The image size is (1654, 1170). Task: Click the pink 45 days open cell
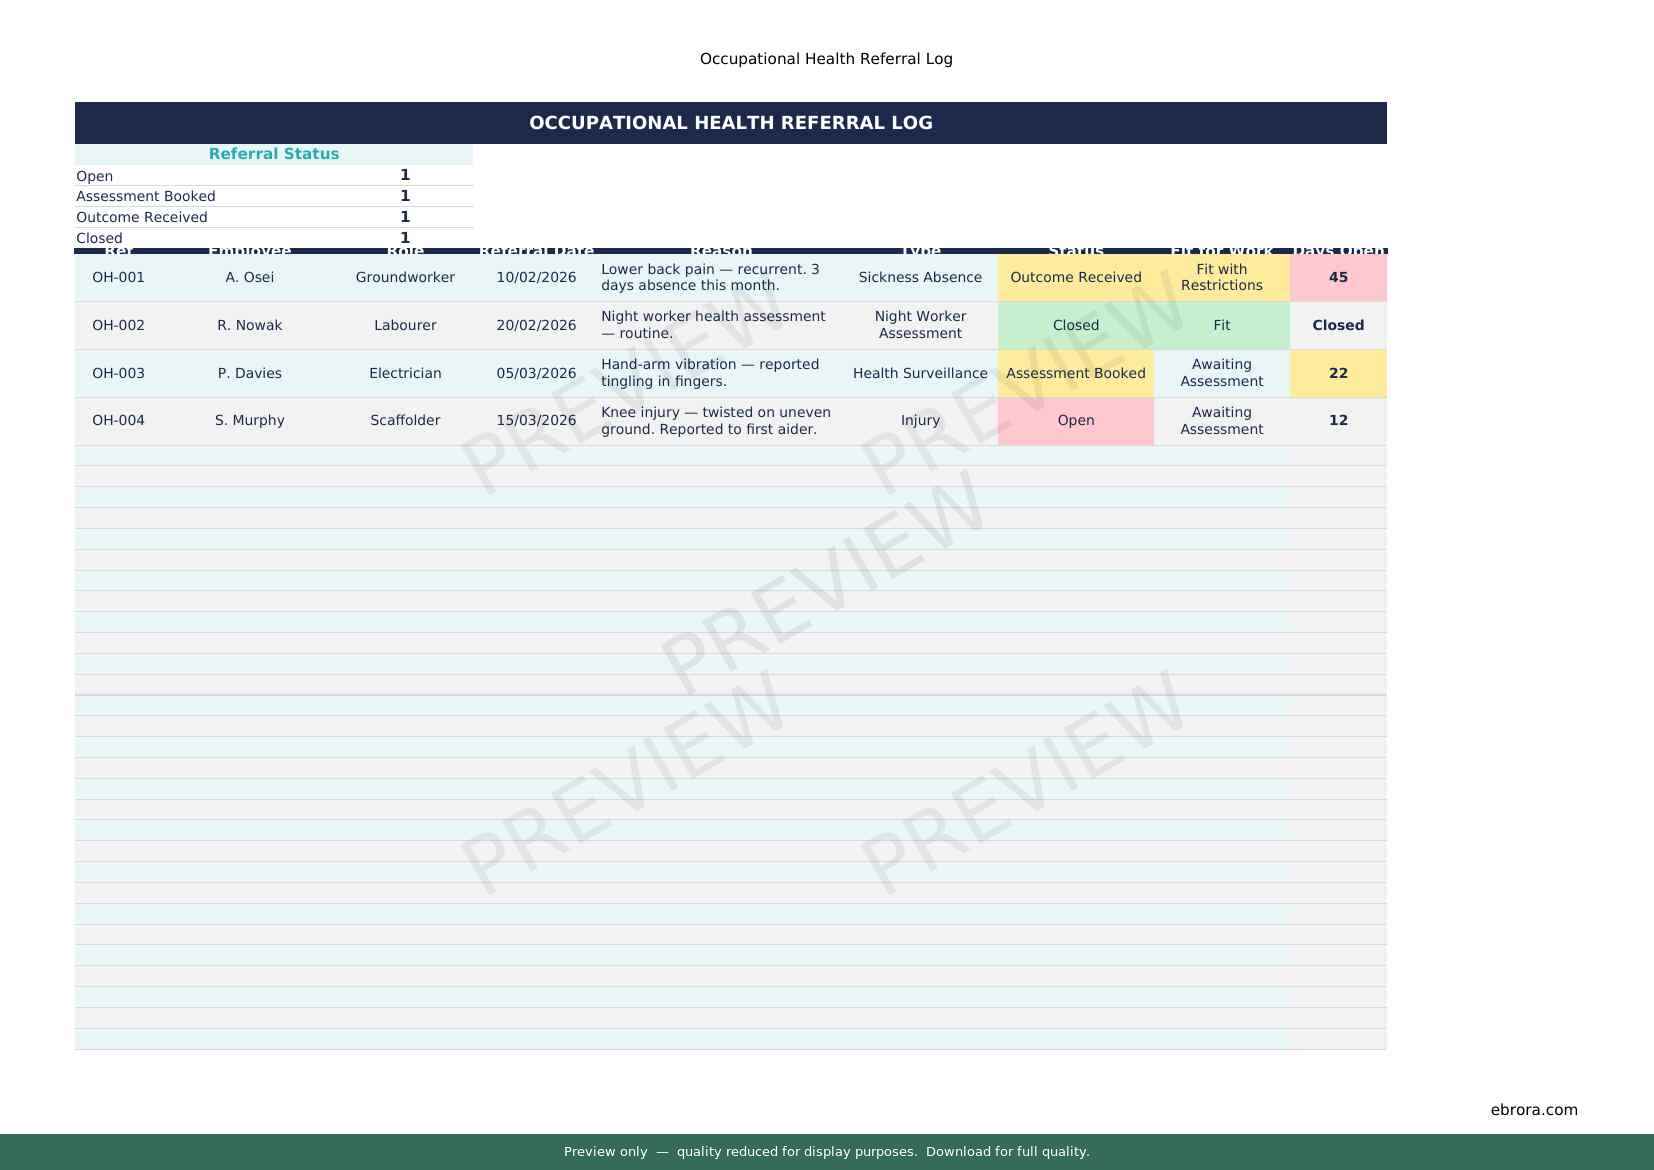tap(1337, 277)
